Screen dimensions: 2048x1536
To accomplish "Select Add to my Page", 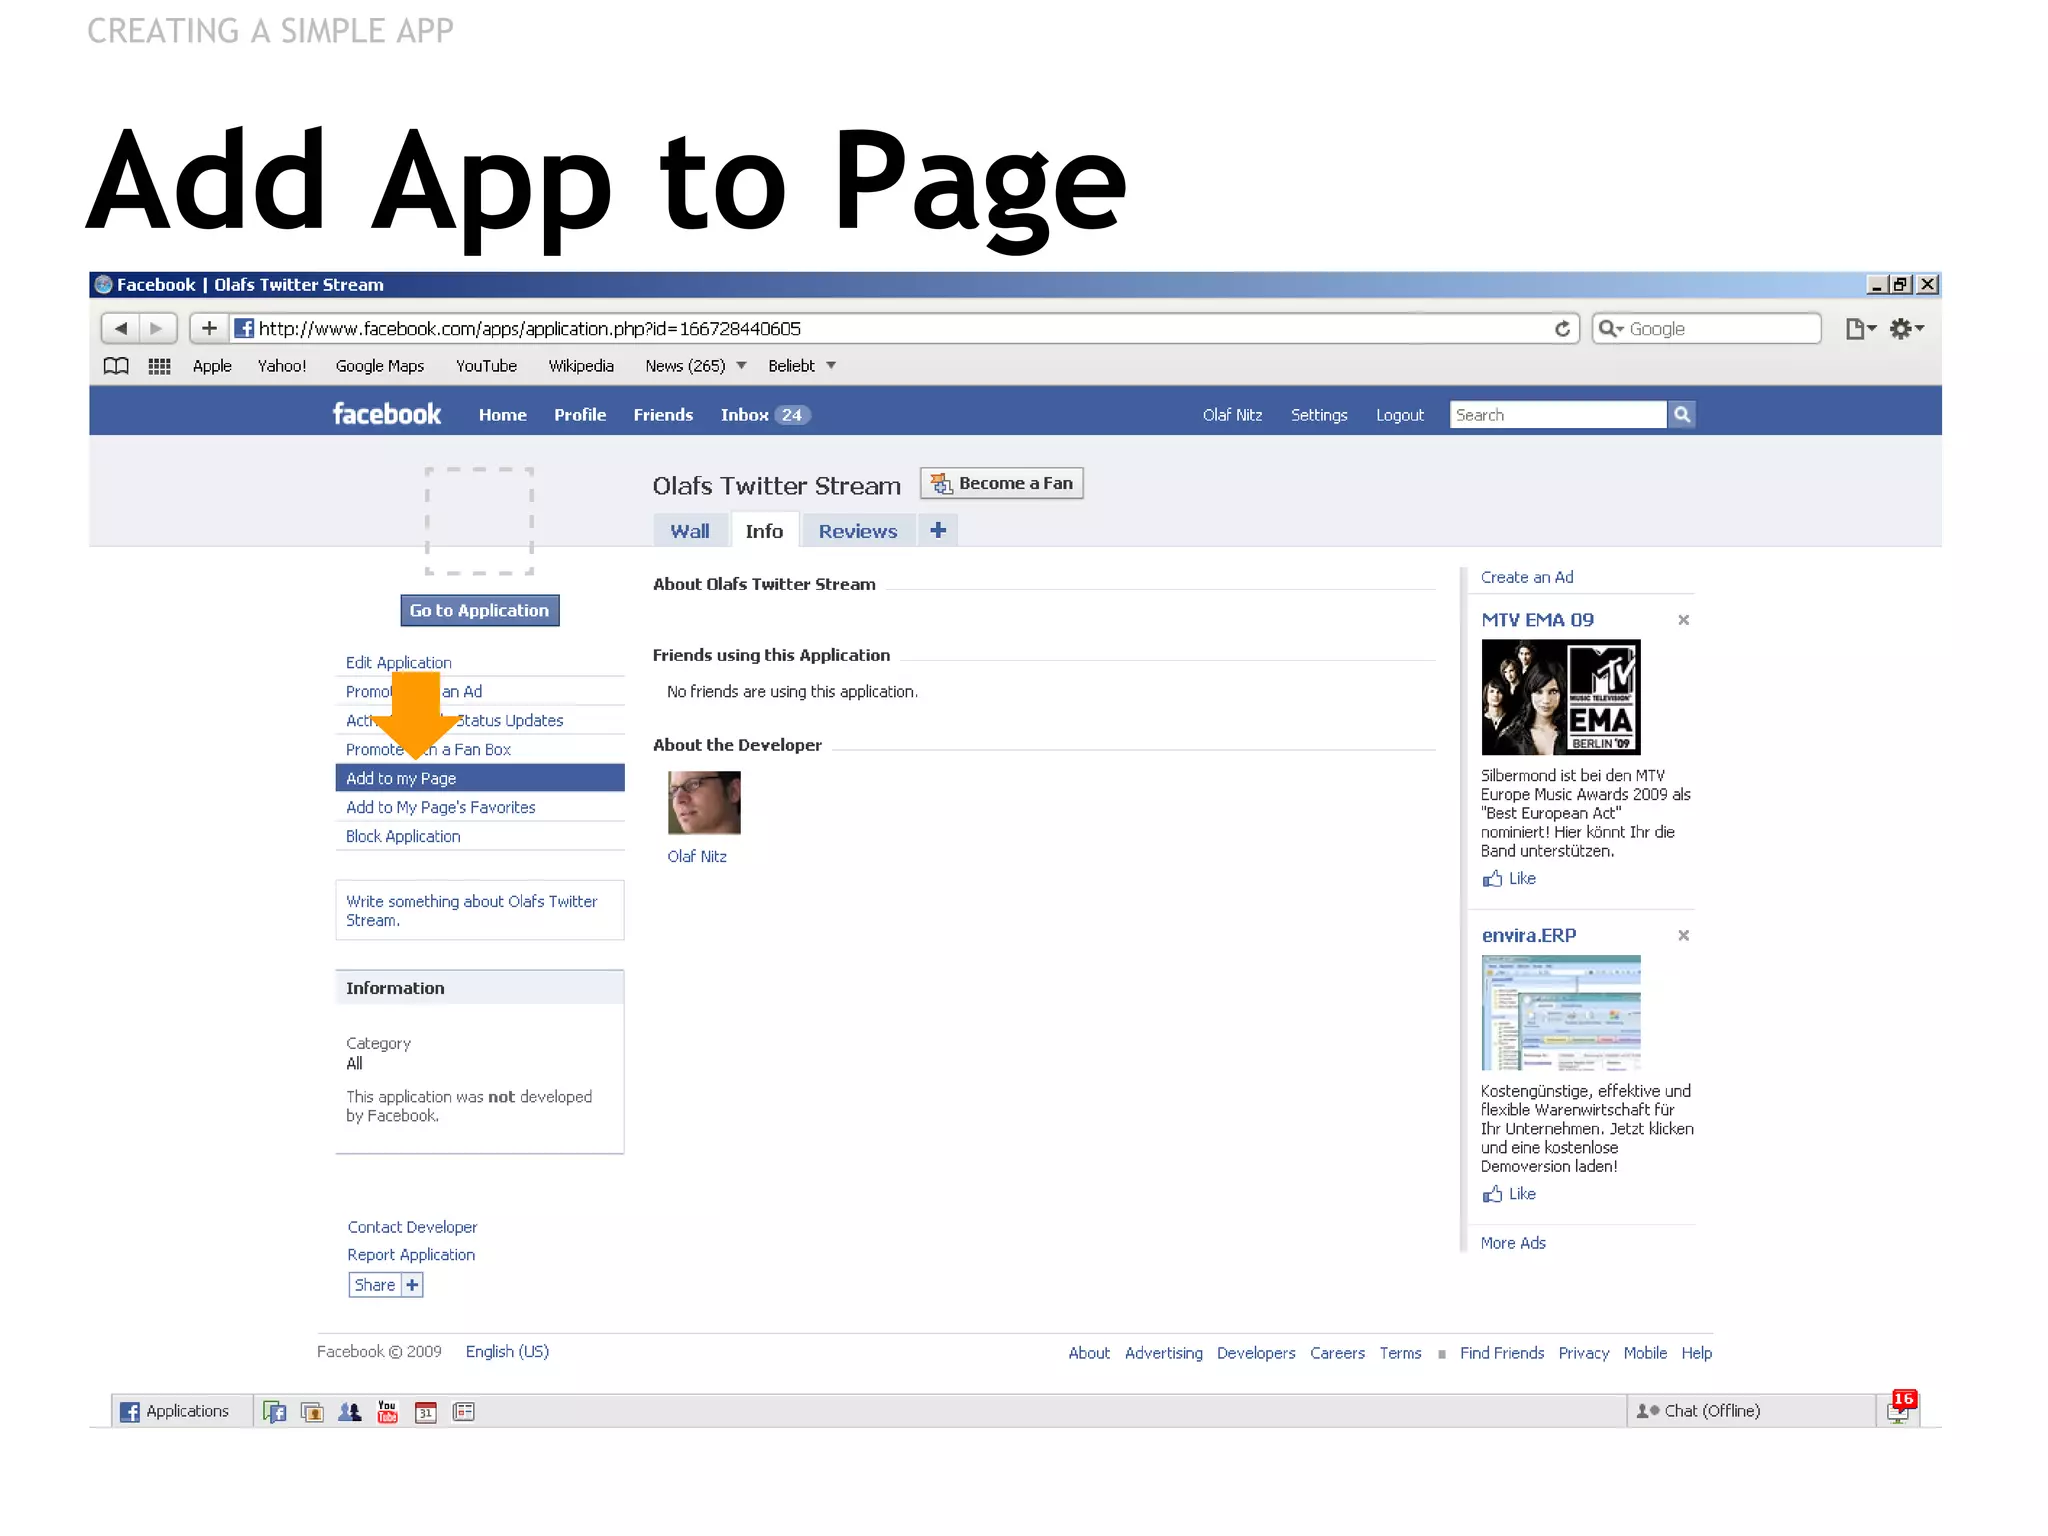I will coord(480,778).
